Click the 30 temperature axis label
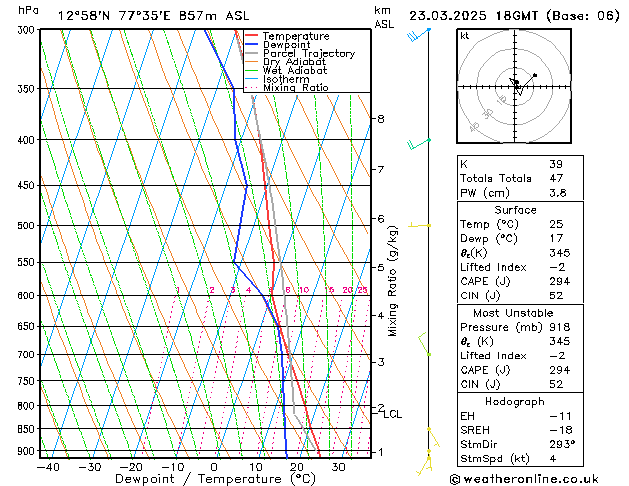Image resolution: width=629 pixels, height=486 pixels. tap(338, 467)
